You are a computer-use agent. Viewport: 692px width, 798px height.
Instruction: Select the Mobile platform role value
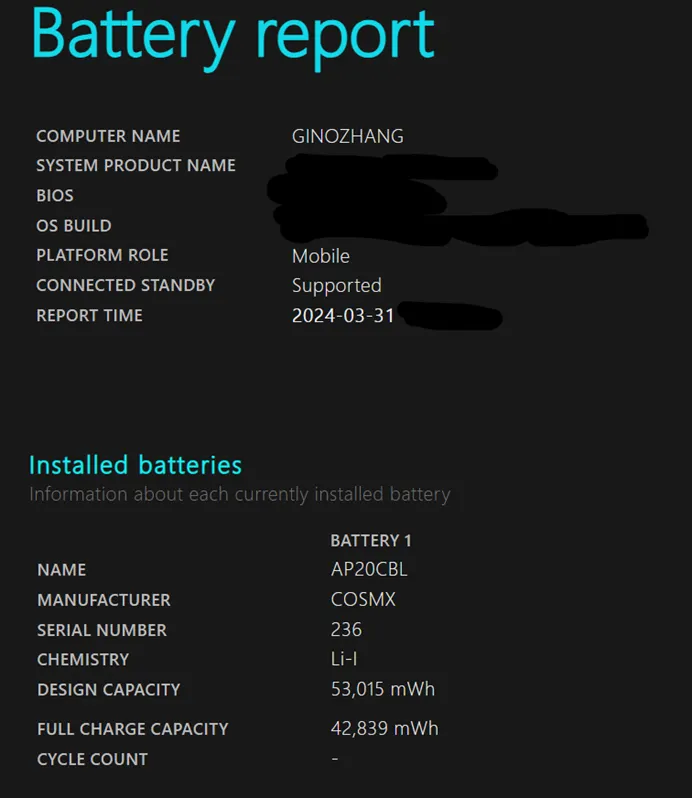320,256
